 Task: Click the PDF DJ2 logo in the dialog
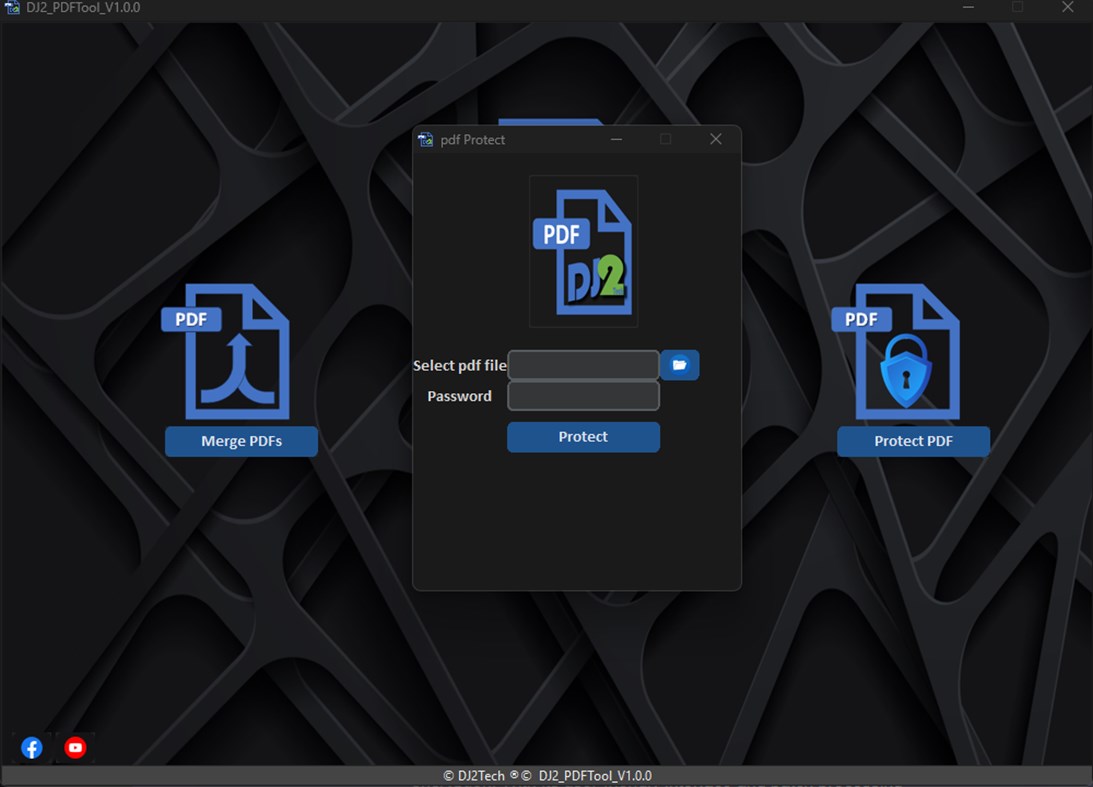pyautogui.click(x=583, y=250)
